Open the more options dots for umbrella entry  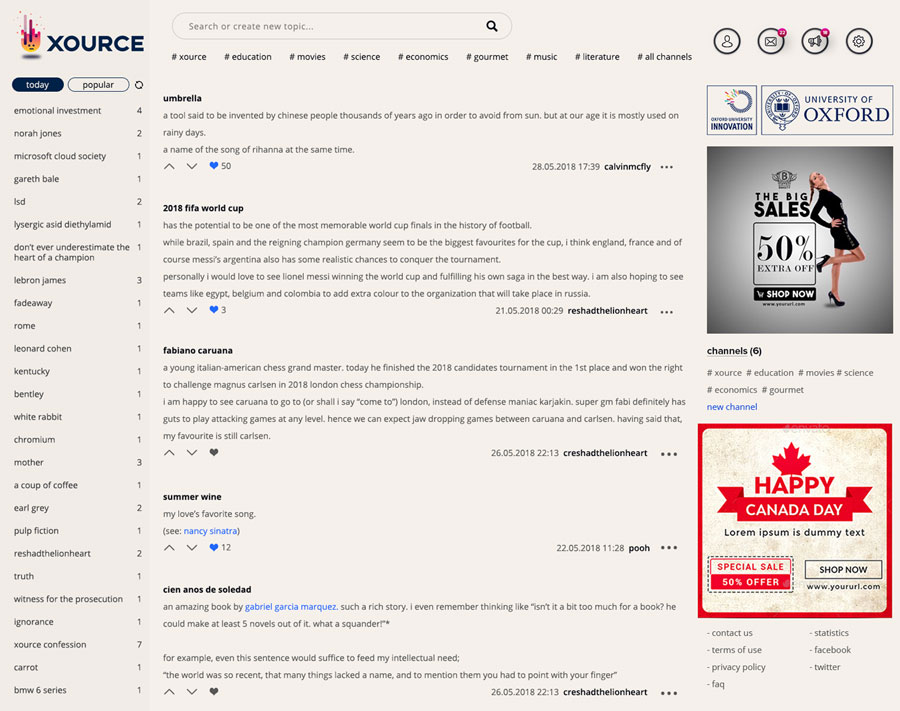pyautogui.click(x=667, y=167)
